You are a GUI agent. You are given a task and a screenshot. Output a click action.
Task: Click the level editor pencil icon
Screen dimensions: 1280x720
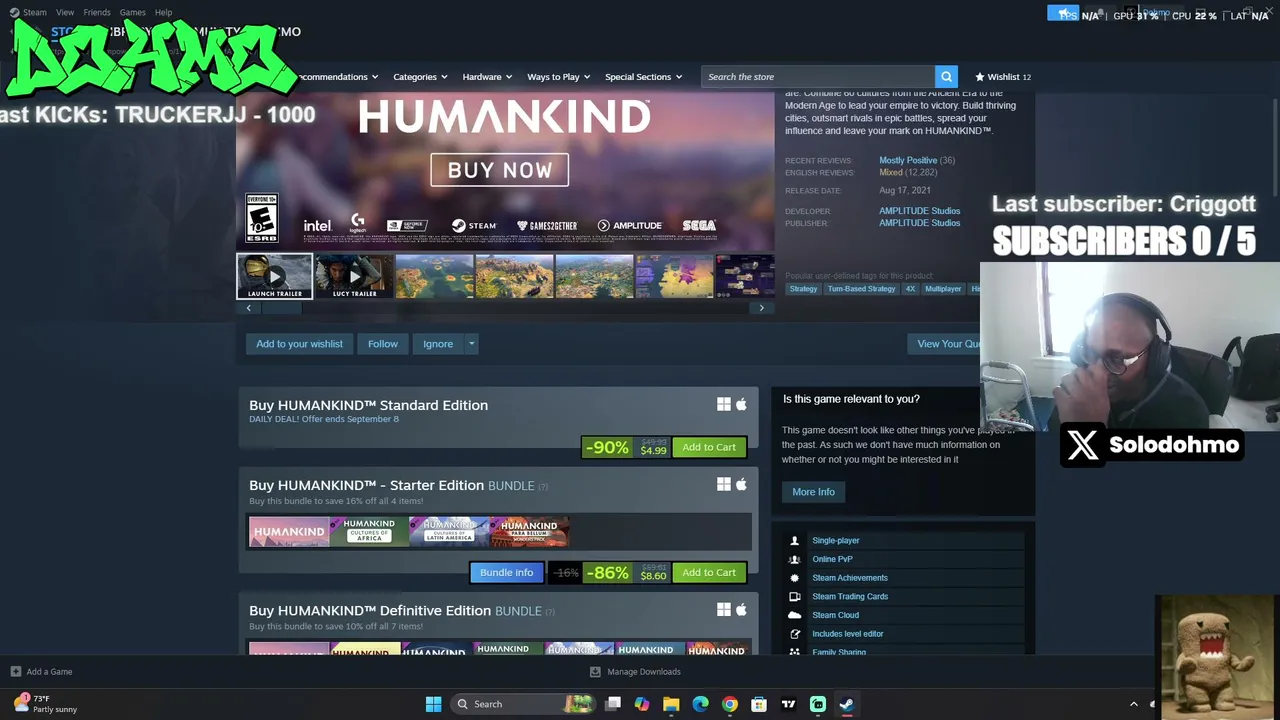tap(795, 634)
